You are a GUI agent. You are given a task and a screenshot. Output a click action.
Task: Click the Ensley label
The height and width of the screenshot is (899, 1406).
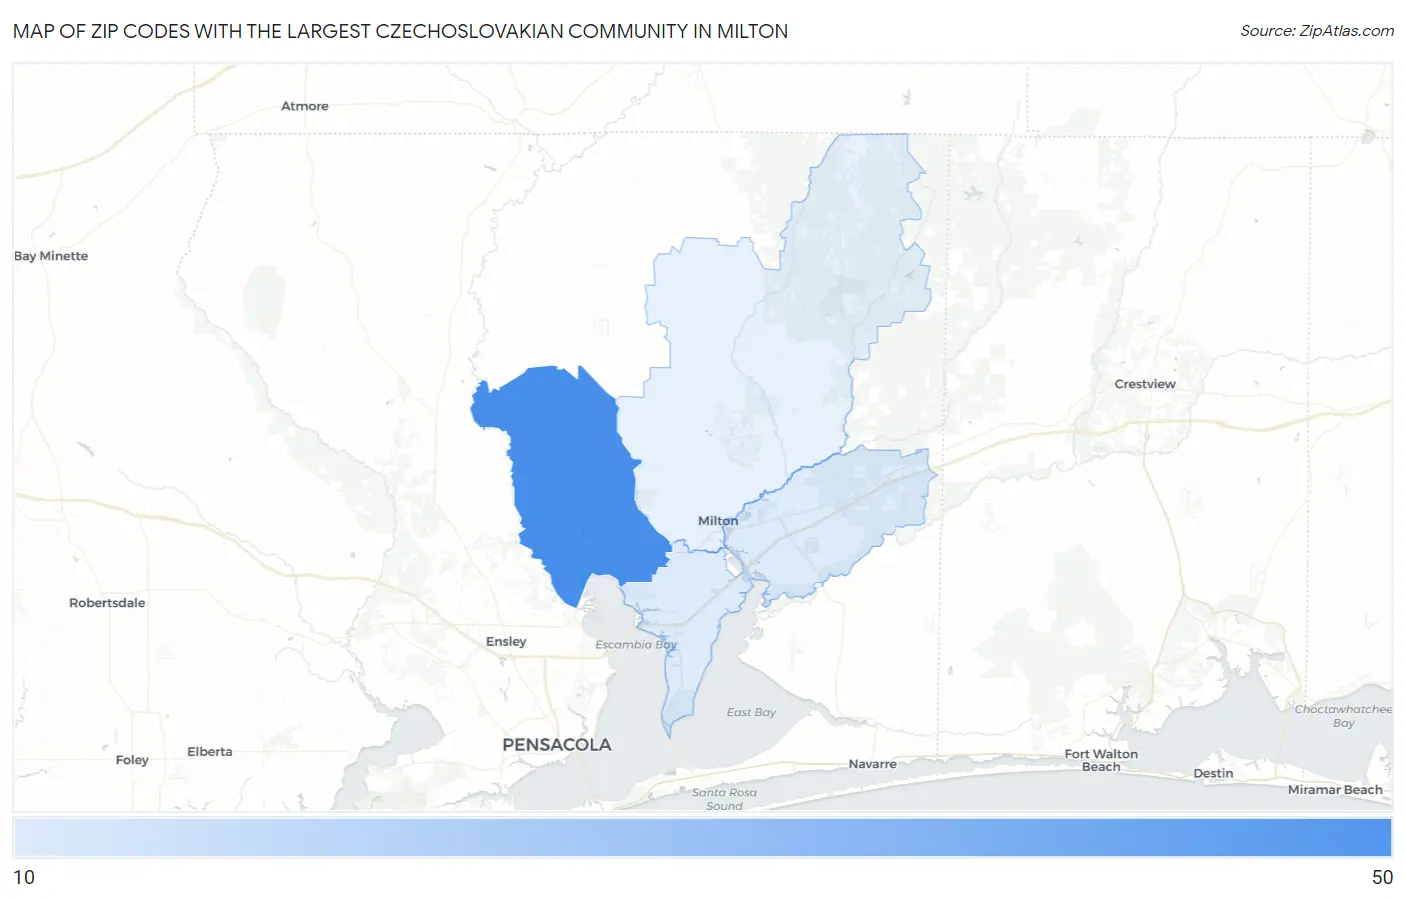click(x=506, y=642)
